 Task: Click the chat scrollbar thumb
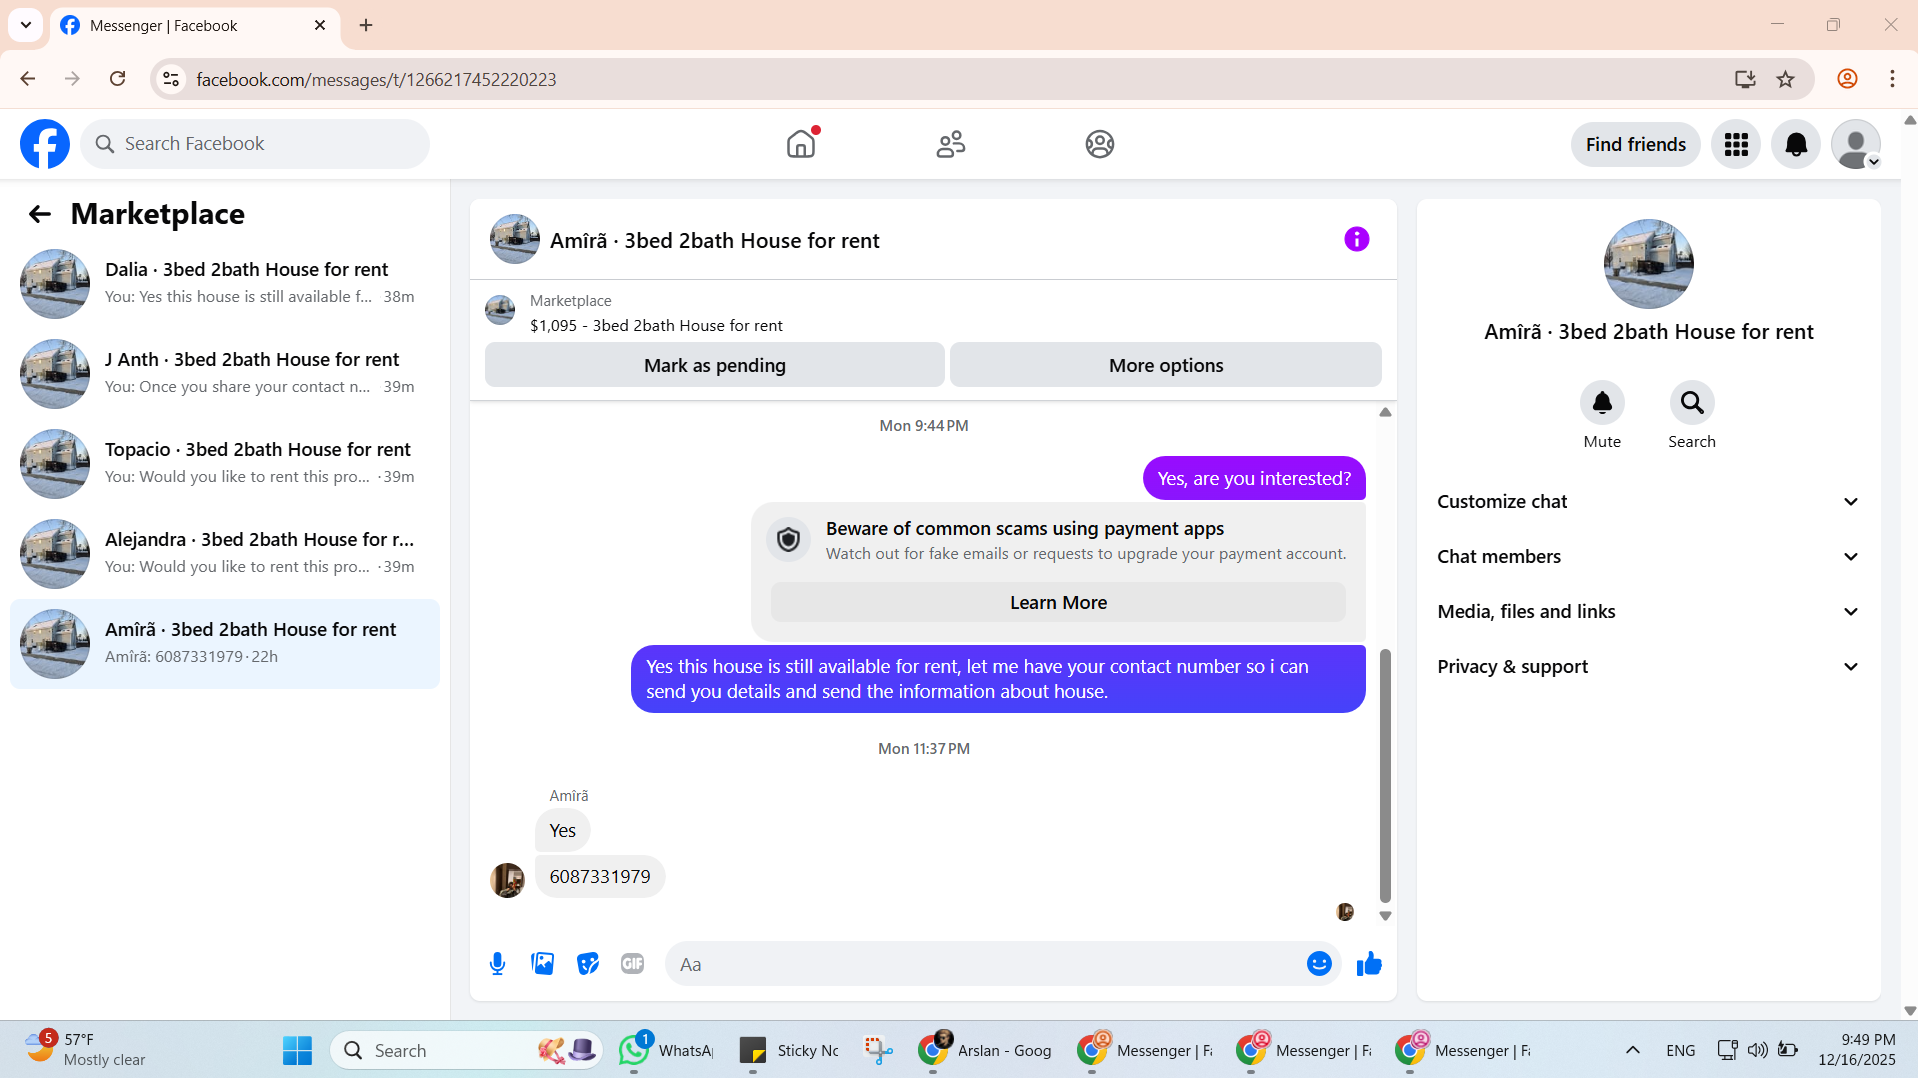[1385, 775]
